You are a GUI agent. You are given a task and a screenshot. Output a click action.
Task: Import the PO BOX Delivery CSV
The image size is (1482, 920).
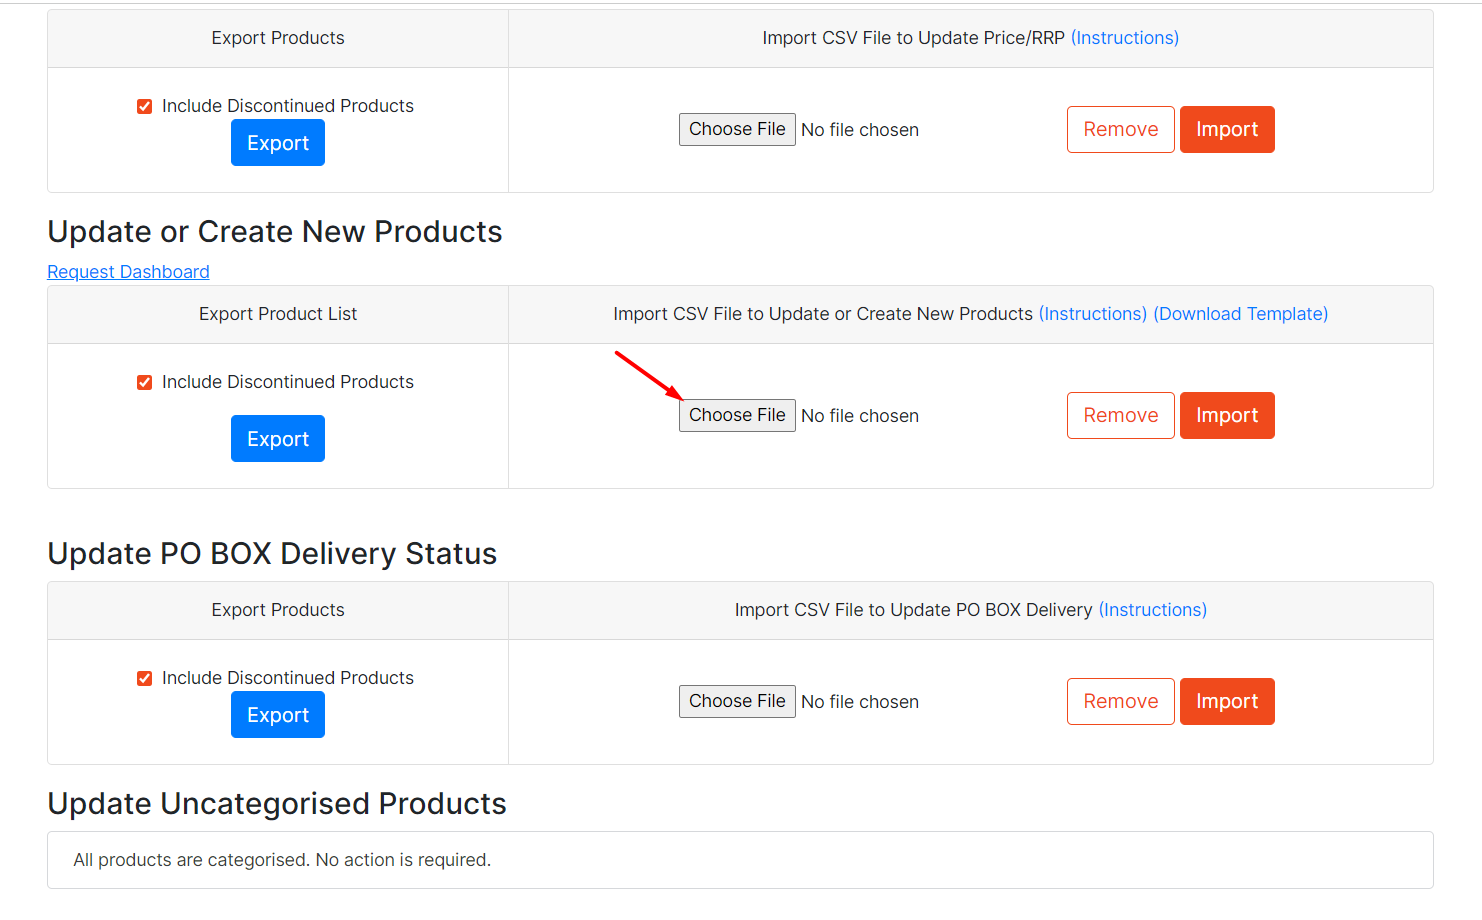point(1227,702)
